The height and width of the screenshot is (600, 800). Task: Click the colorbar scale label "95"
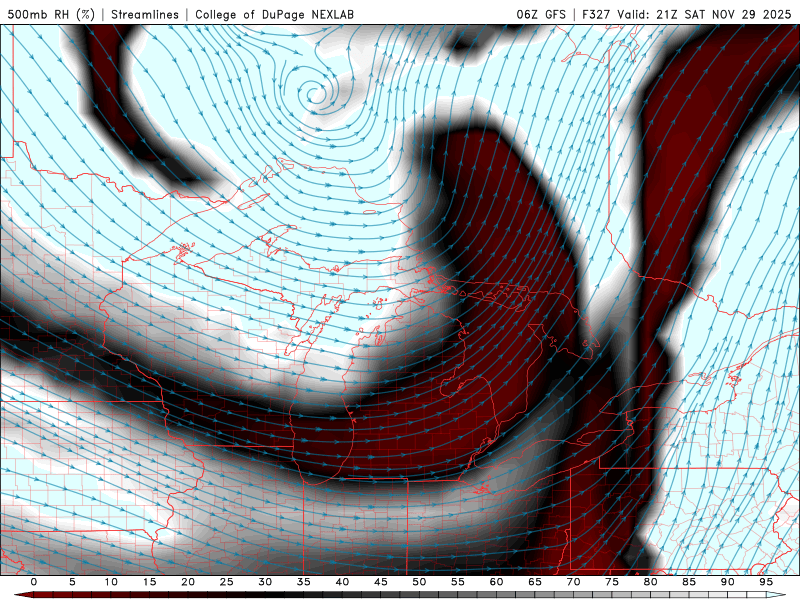(x=766, y=582)
